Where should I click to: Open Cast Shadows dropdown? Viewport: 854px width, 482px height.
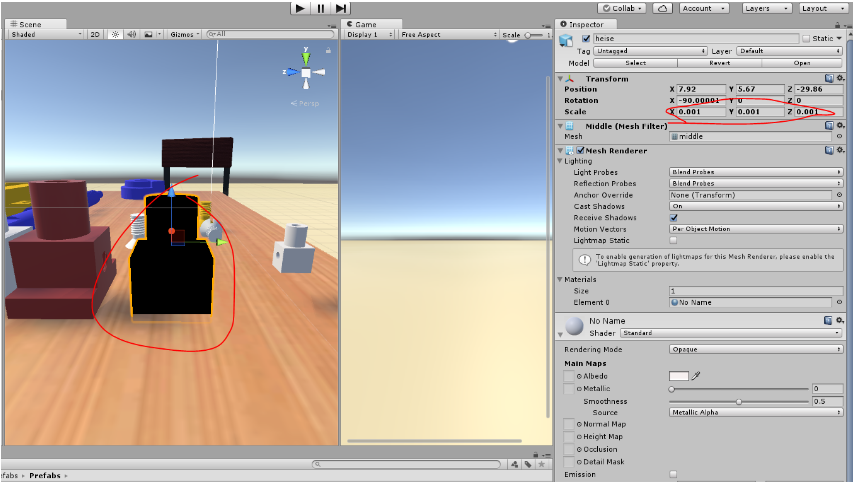pos(756,206)
